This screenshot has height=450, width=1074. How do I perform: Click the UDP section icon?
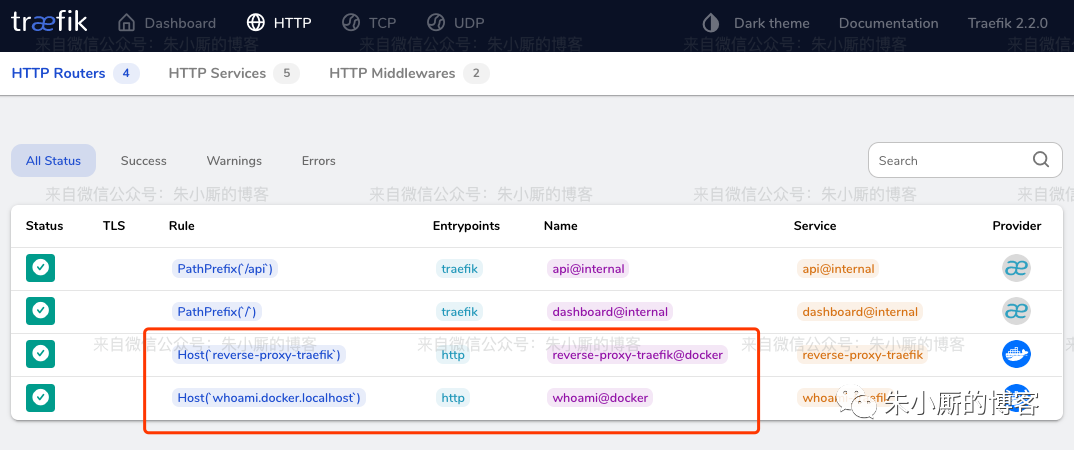pyautogui.click(x=436, y=23)
